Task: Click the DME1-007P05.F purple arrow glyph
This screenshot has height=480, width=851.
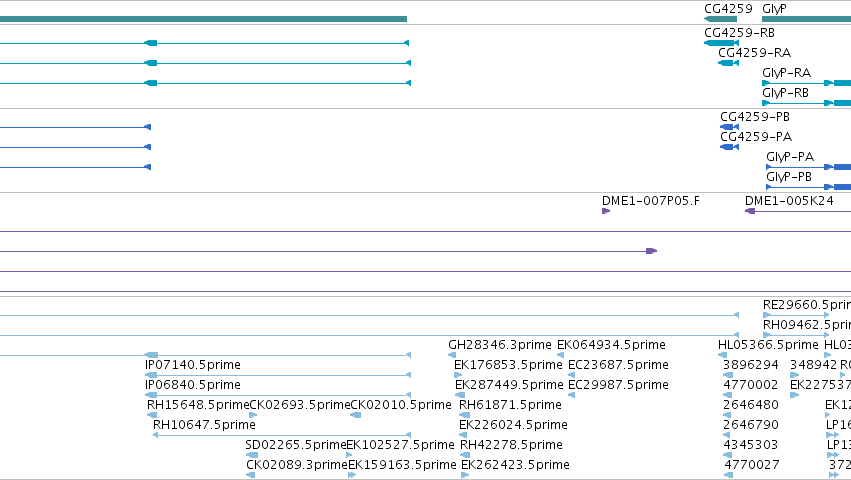Action: point(606,211)
